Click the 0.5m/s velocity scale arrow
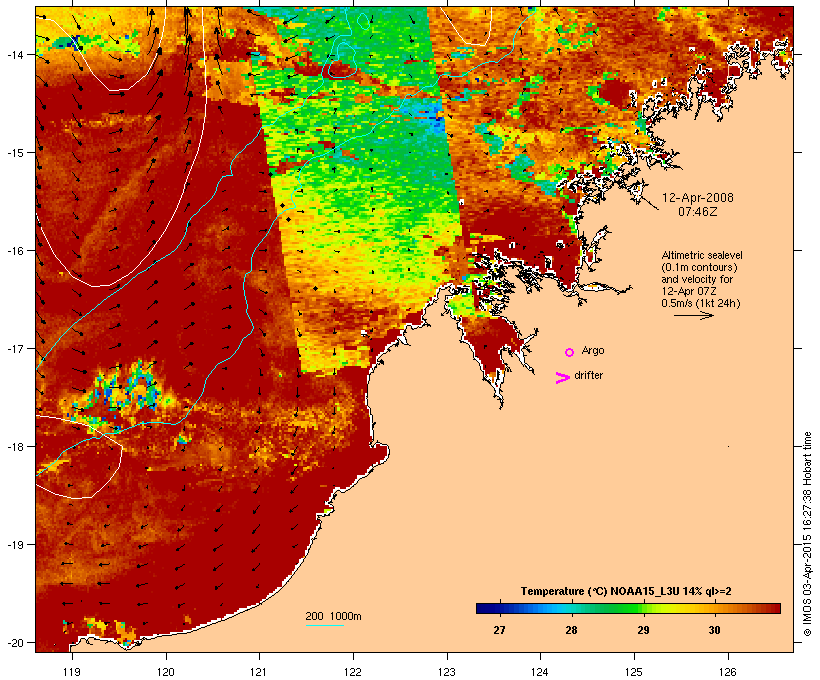 pyautogui.click(x=693, y=315)
